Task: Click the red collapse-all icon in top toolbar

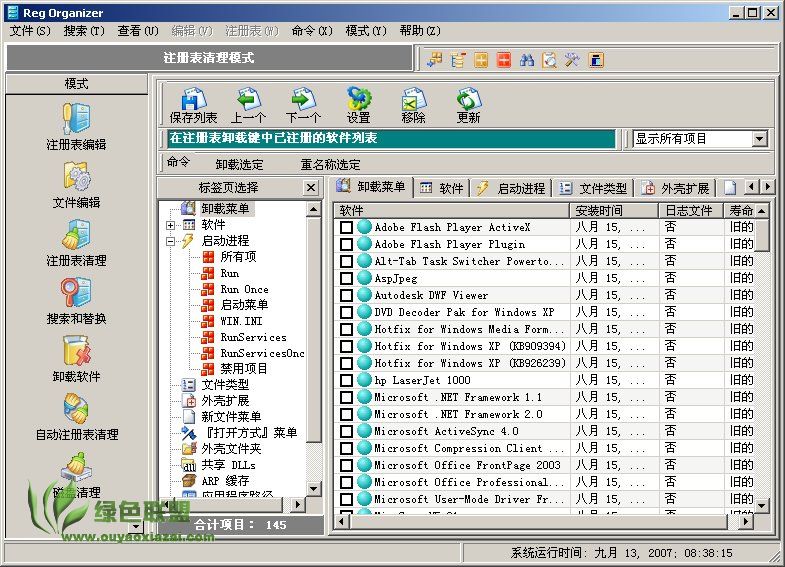Action: point(504,60)
